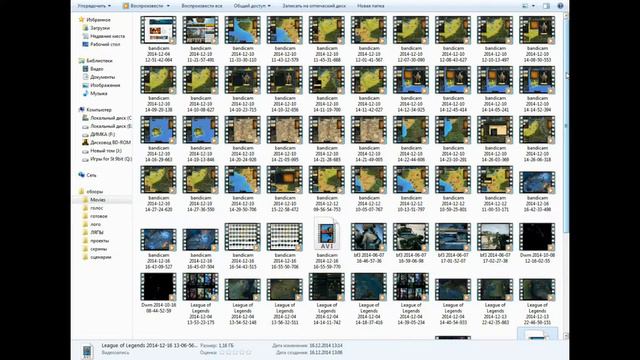Image resolution: width=640 pixels, height=360 pixels.
Task: Toggle the preview pane icon
Action: coord(546,6)
